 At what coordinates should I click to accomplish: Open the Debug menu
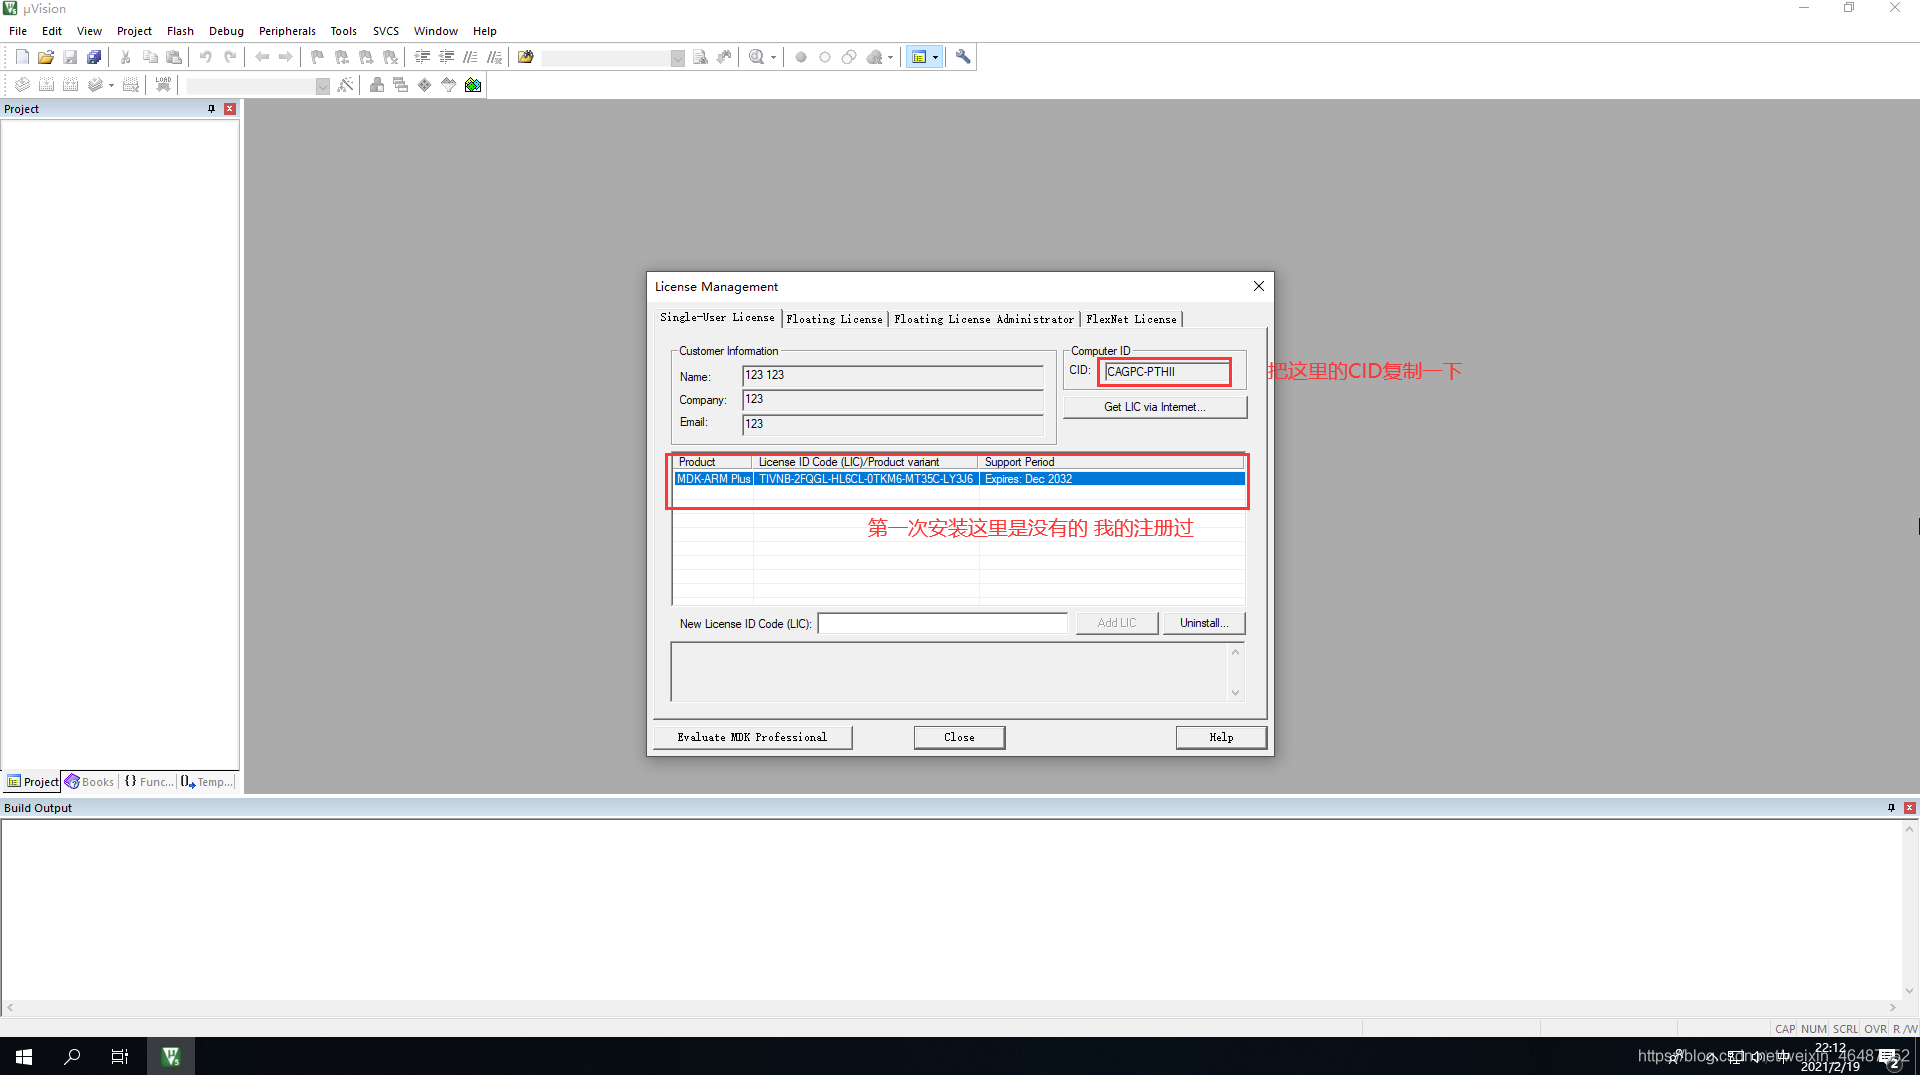pos(226,31)
